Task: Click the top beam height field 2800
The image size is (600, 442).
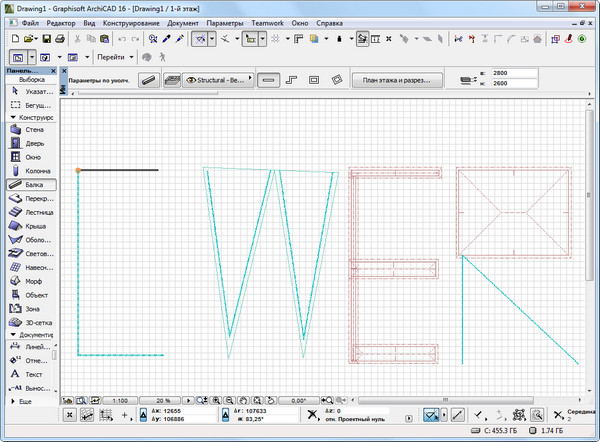Action: (x=503, y=73)
